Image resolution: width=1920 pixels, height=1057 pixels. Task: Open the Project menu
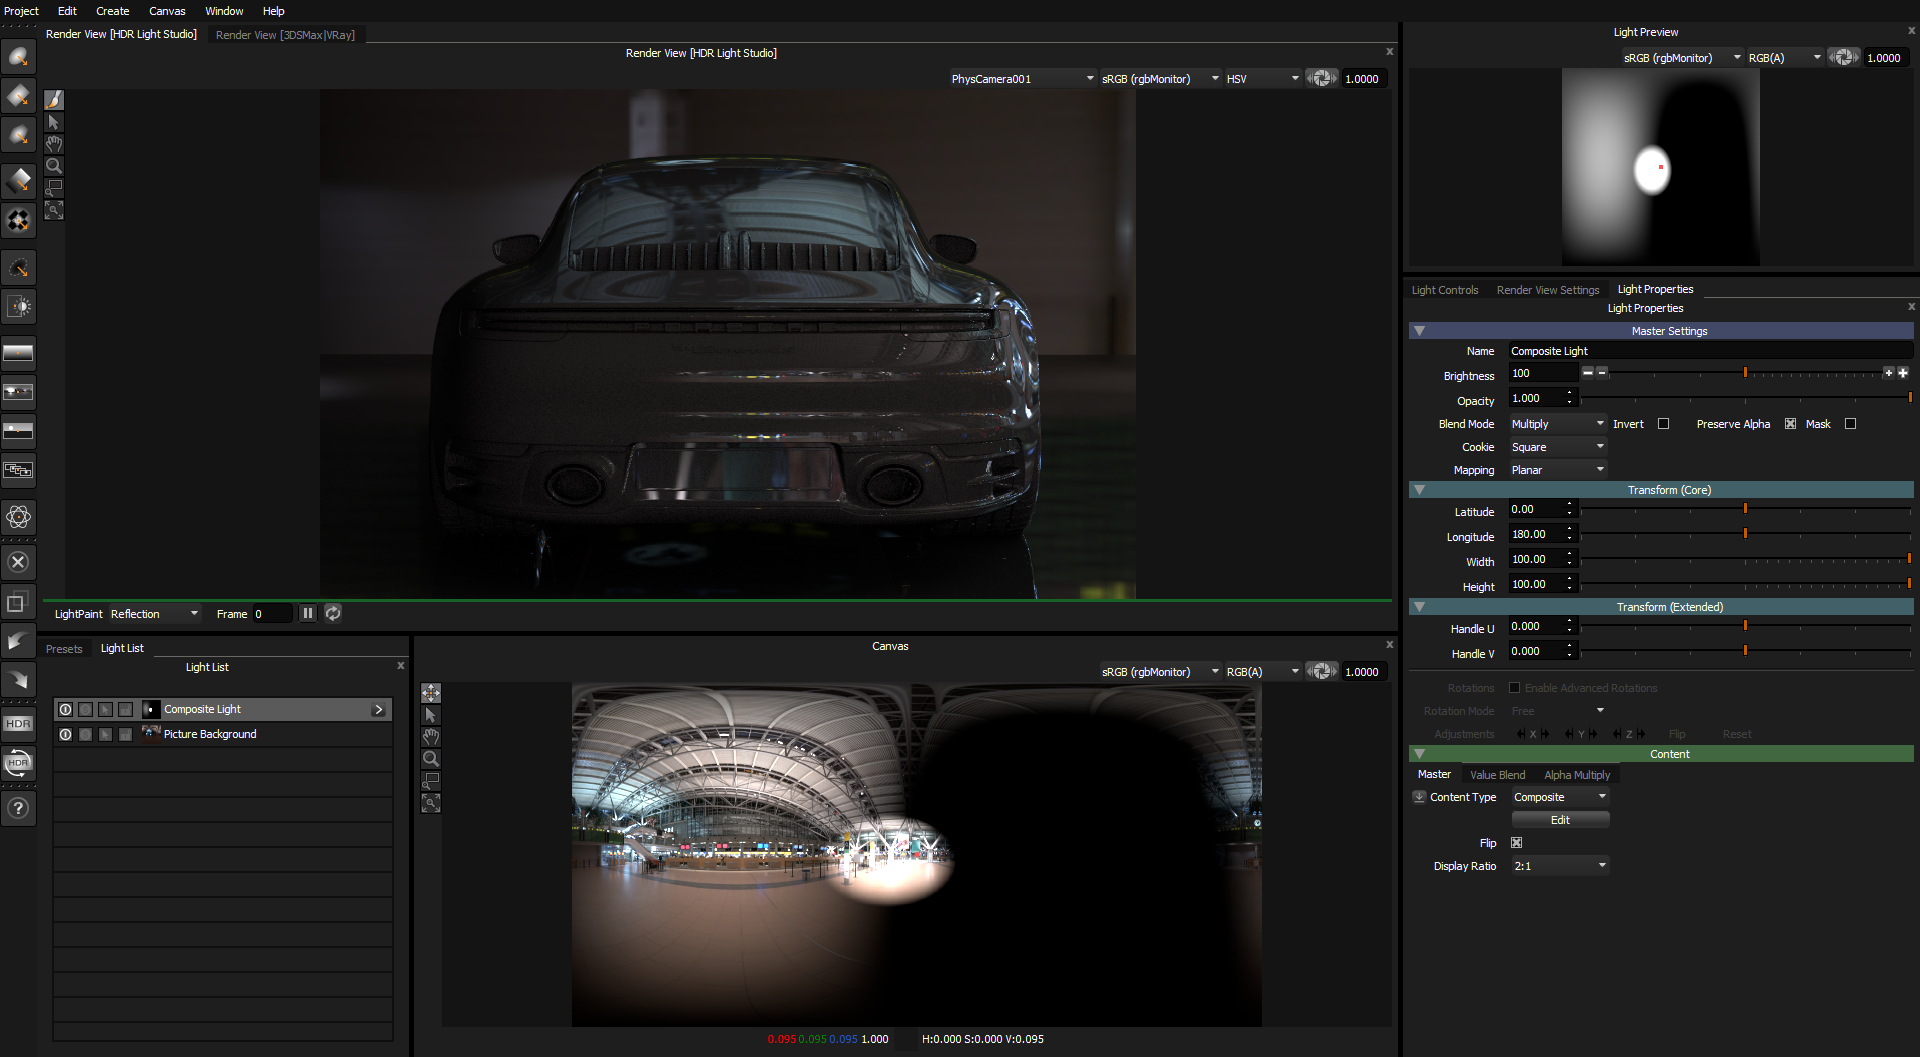click(x=21, y=11)
